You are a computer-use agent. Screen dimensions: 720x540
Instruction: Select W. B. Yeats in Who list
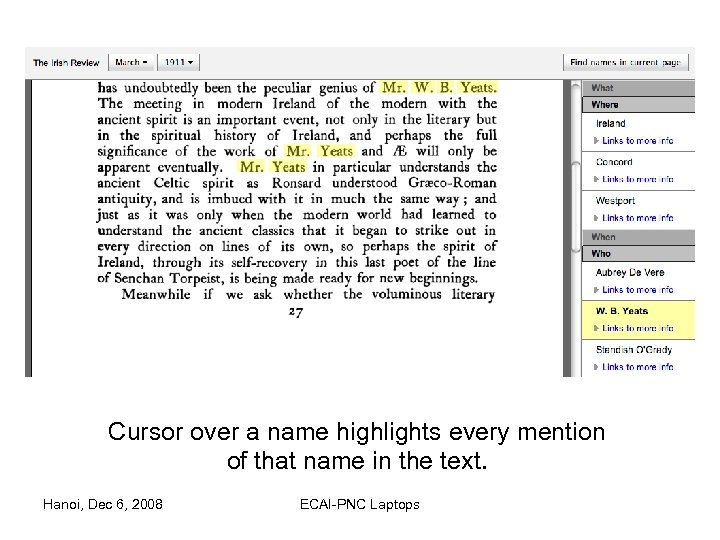pos(622,311)
